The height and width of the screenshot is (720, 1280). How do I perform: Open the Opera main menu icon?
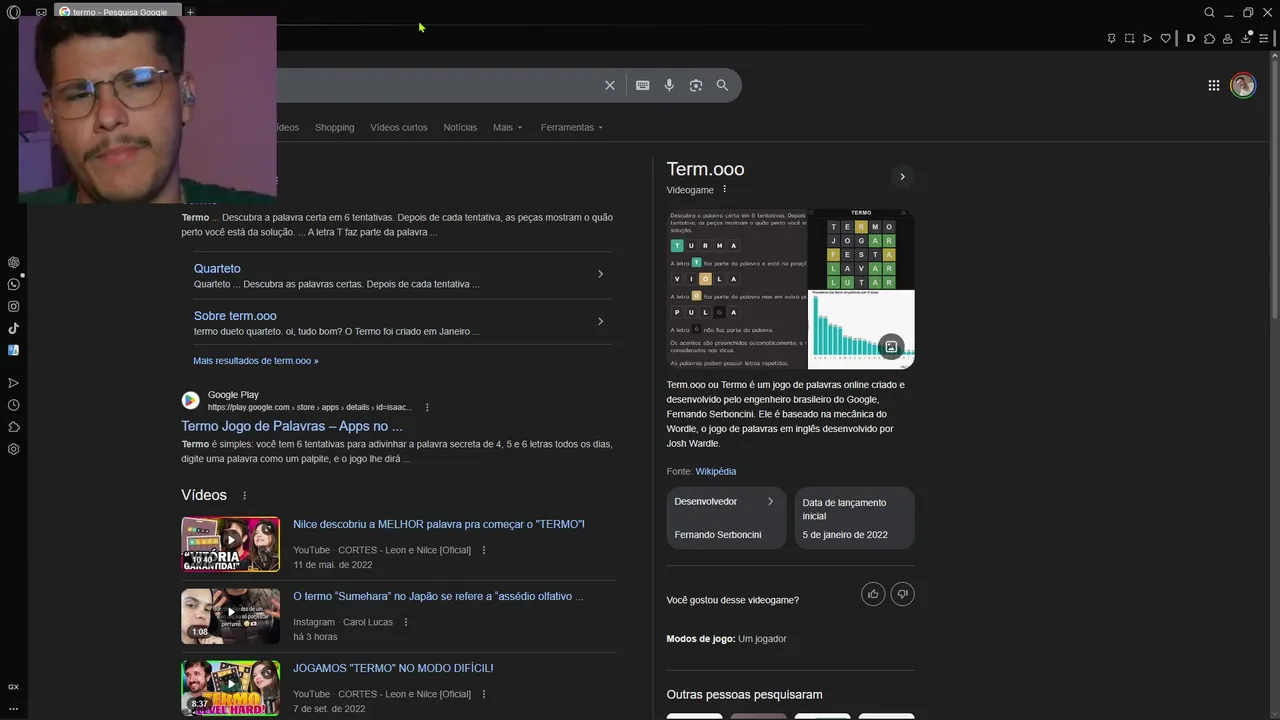pos(14,12)
